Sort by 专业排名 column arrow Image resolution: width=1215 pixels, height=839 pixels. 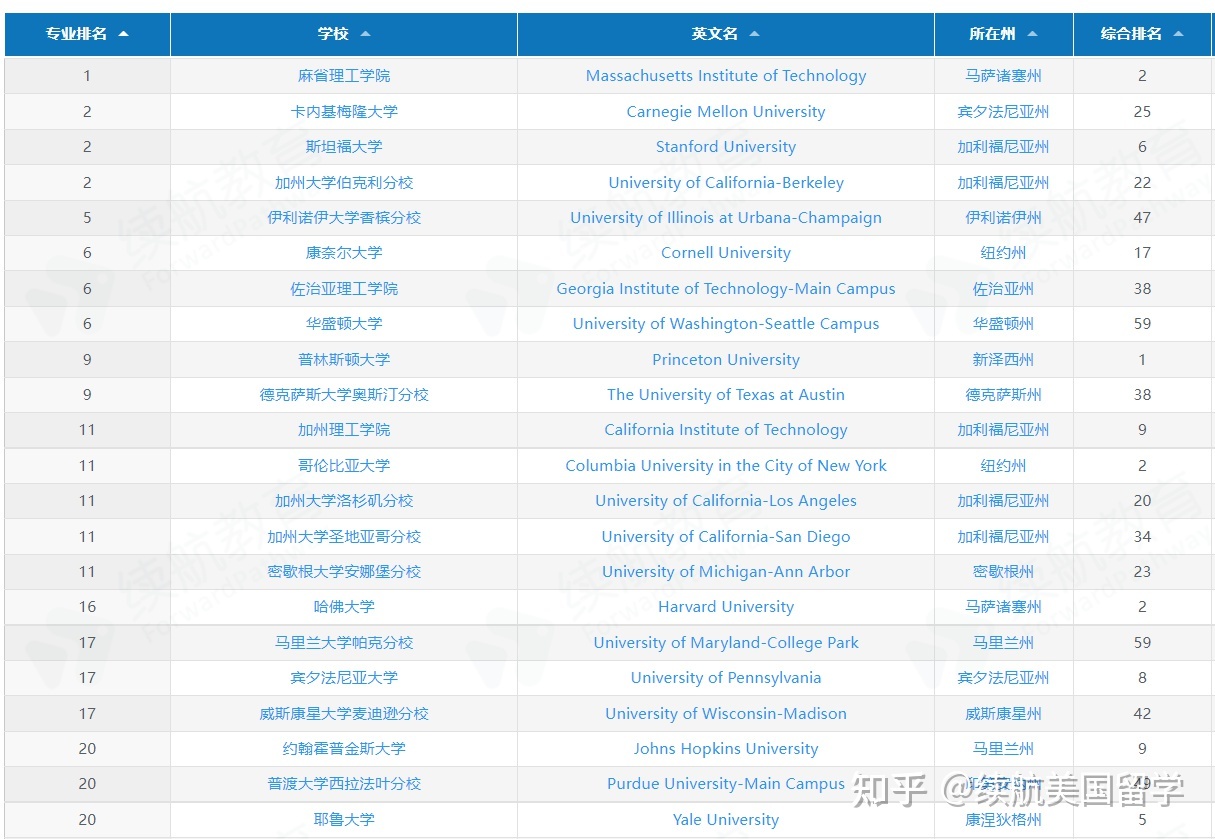(123, 34)
